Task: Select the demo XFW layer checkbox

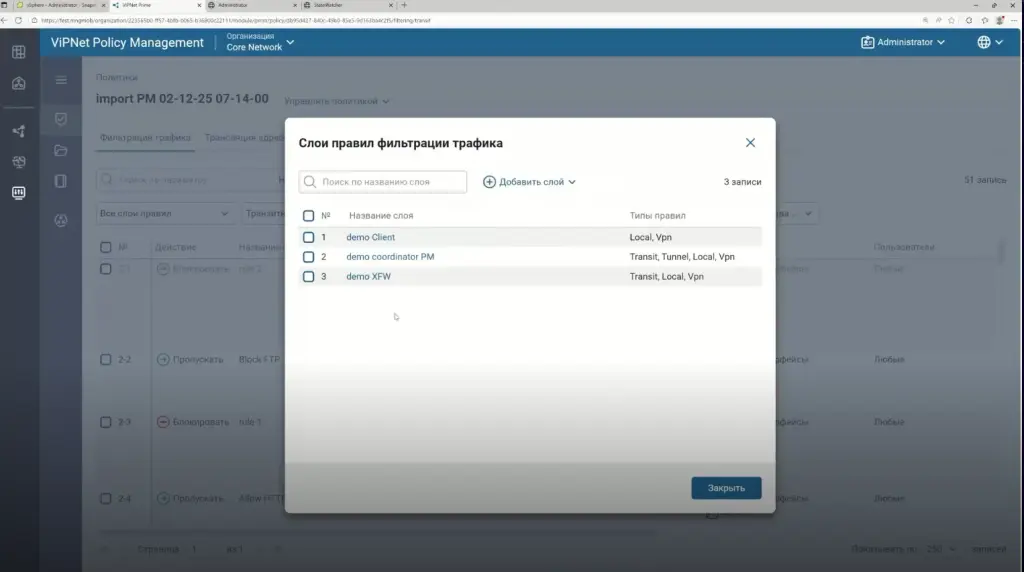Action: click(309, 277)
